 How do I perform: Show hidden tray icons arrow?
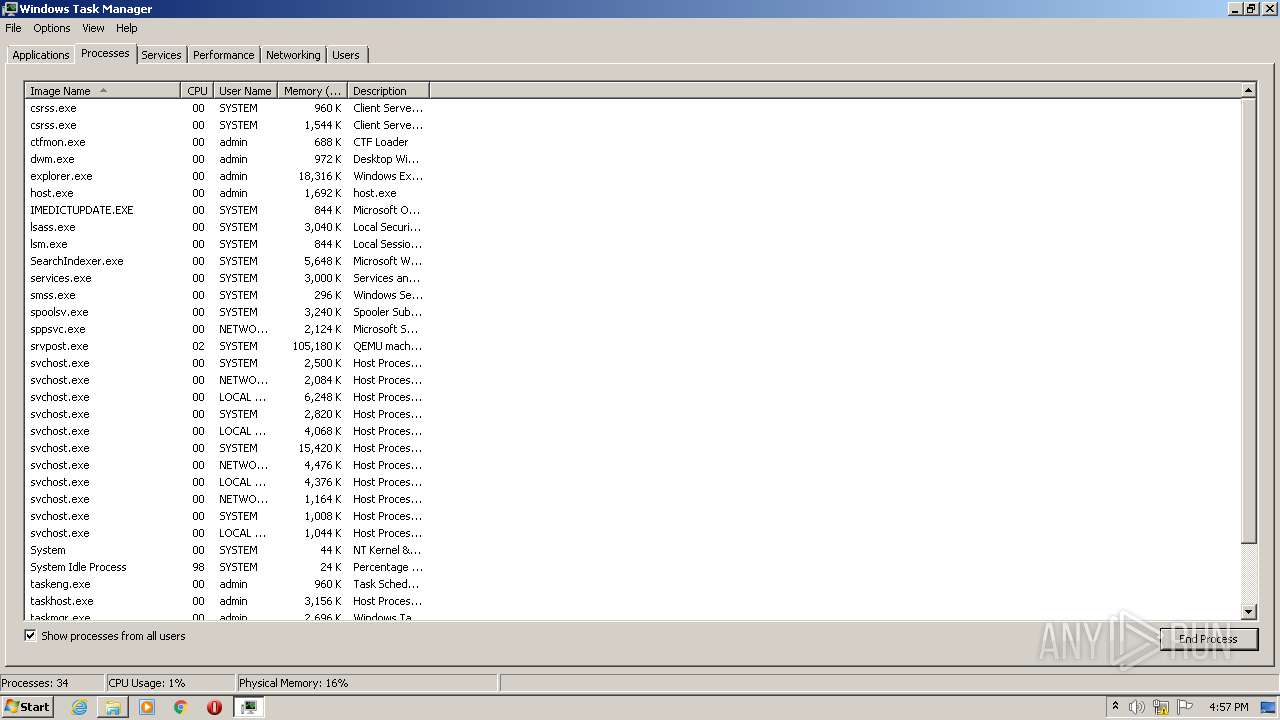1115,707
